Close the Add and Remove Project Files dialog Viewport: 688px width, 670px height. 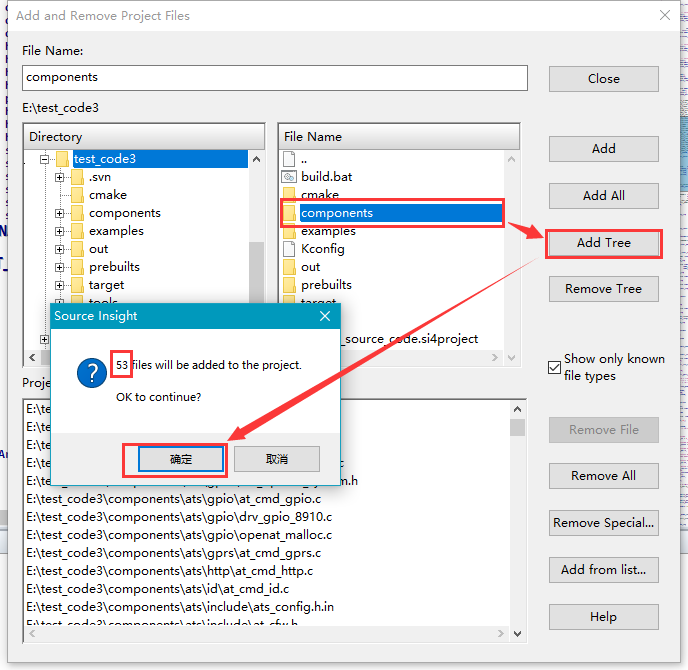pyautogui.click(x=665, y=15)
